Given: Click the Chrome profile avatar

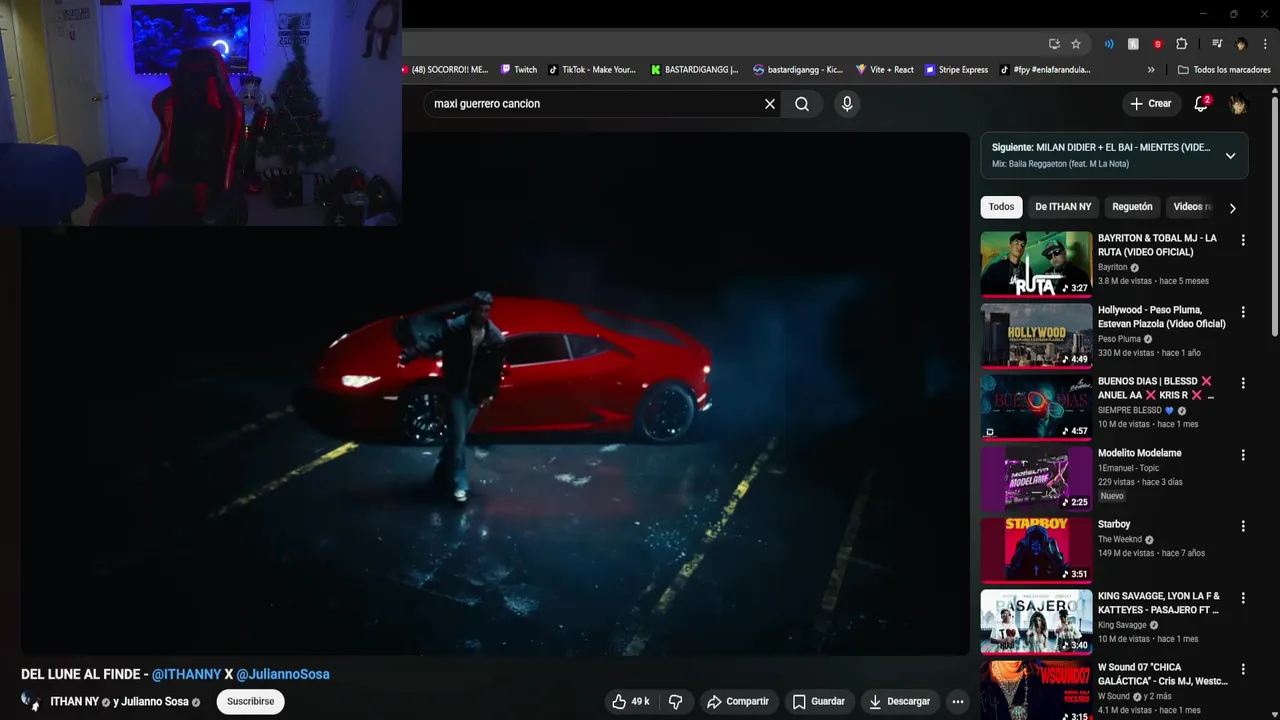Looking at the screenshot, I should (x=1241, y=44).
